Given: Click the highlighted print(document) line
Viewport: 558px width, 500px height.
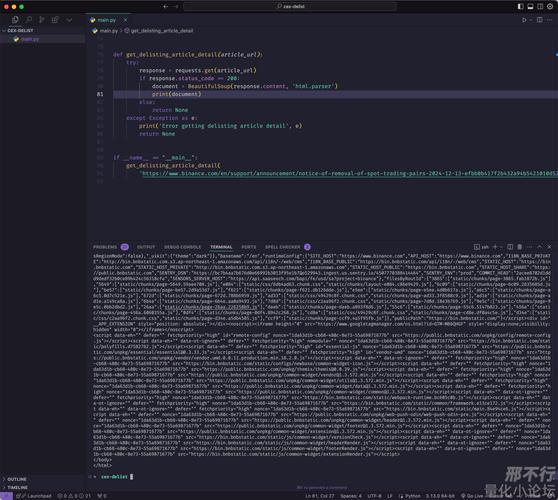Looking at the screenshot, I should (177, 94).
